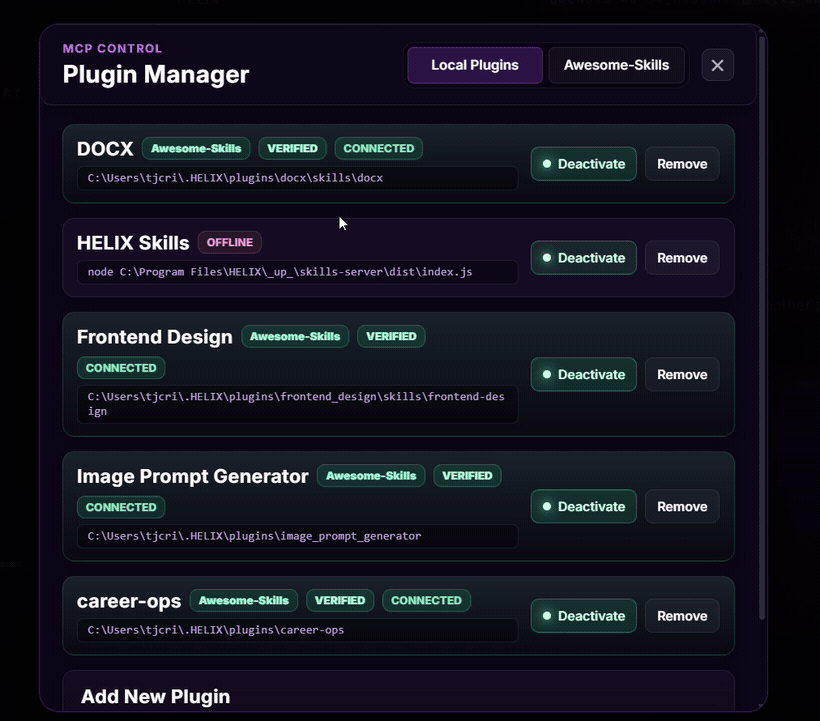Screen dimensions: 820x721
Task: Click the plugin list vertical scrollbar
Action: pos(762,328)
